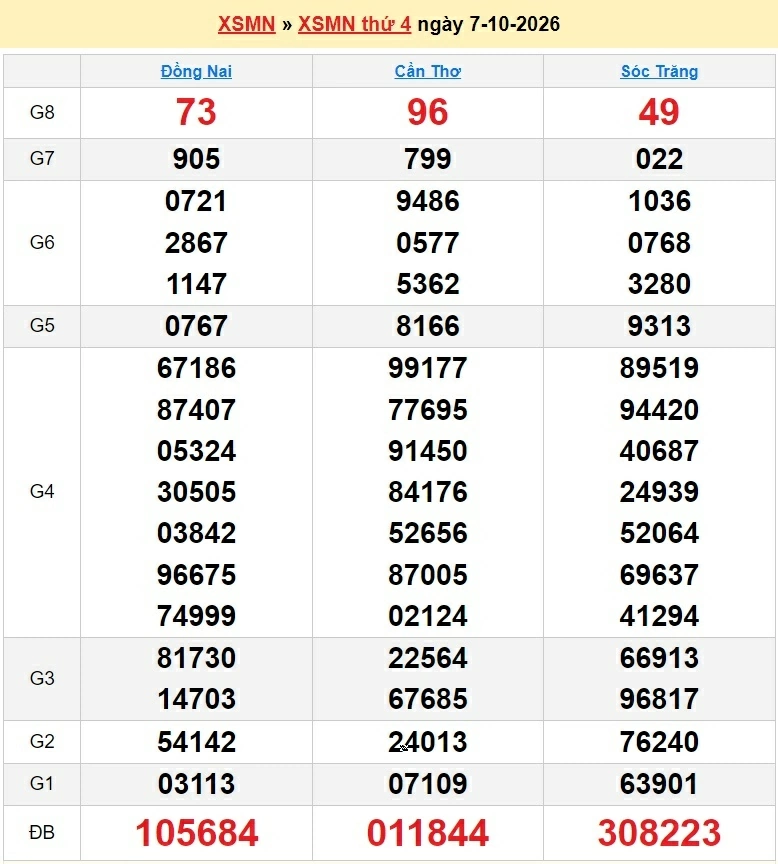Open the XSMN link in header
This screenshot has height=864, width=778.
pyautogui.click(x=246, y=24)
